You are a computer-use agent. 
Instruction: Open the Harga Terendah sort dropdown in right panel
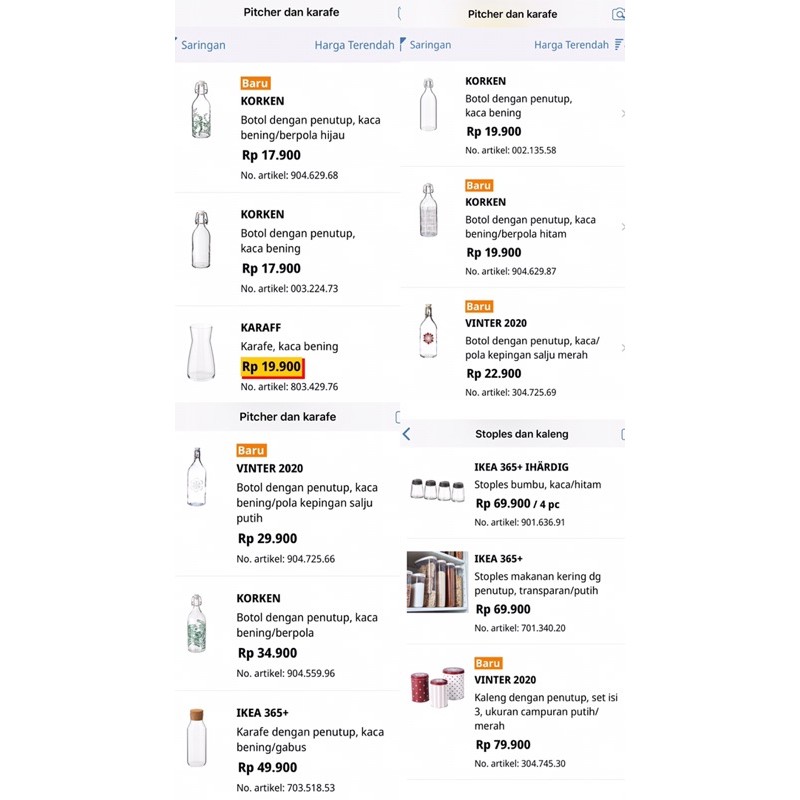(571, 45)
